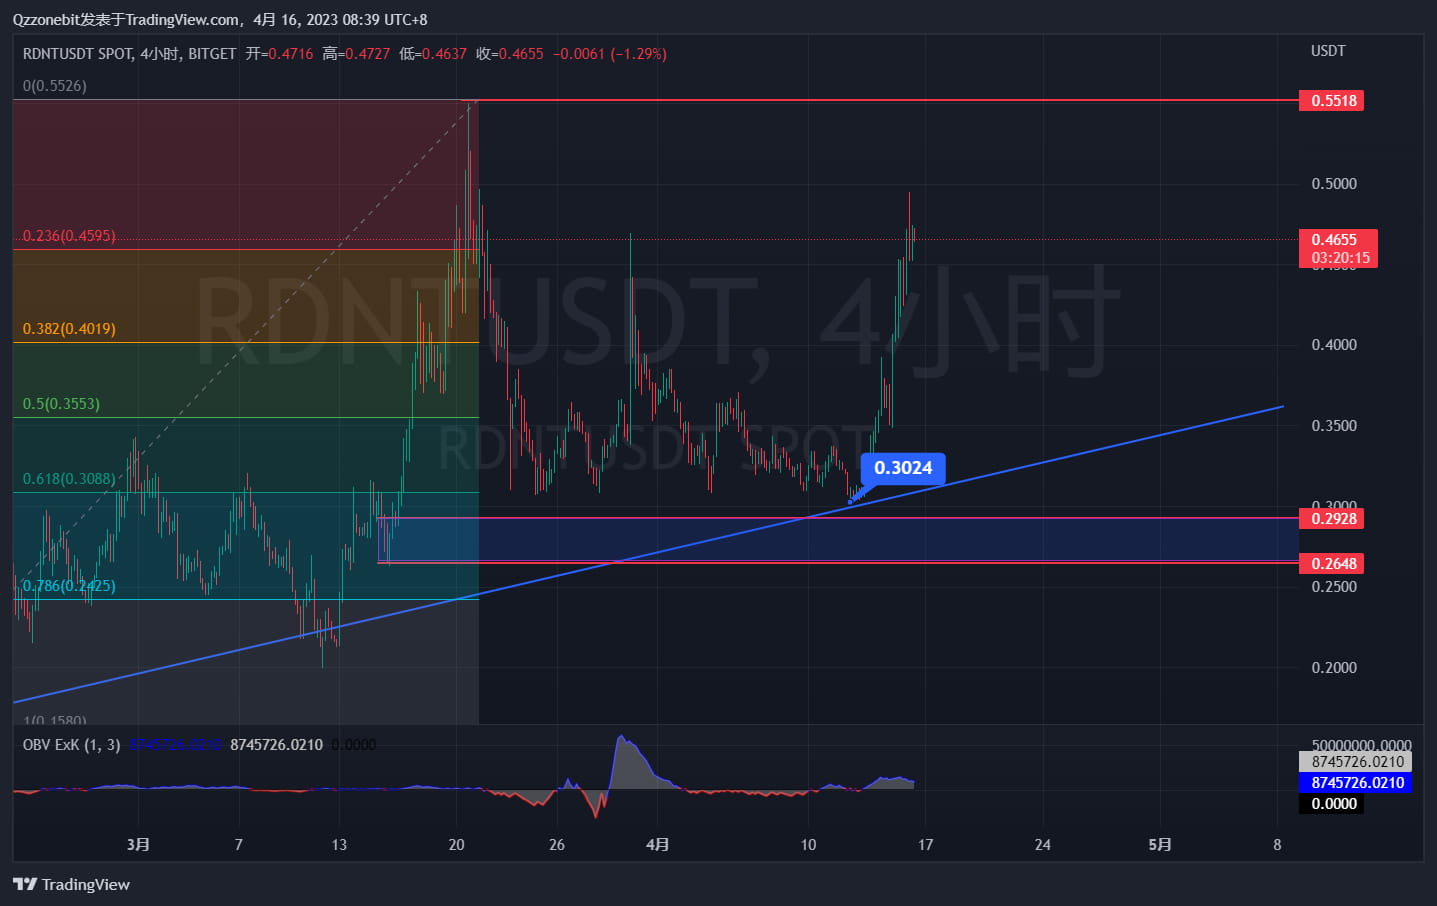Click the blue 0.3024 price callout
1437x906 pixels.
(x=903, y=468)
